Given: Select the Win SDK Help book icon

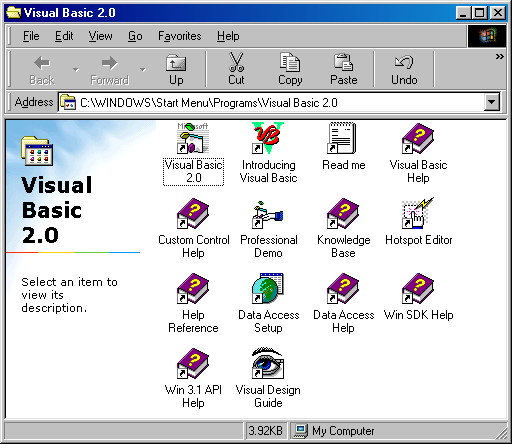Looking at the screenshot, I should [418, 288].
